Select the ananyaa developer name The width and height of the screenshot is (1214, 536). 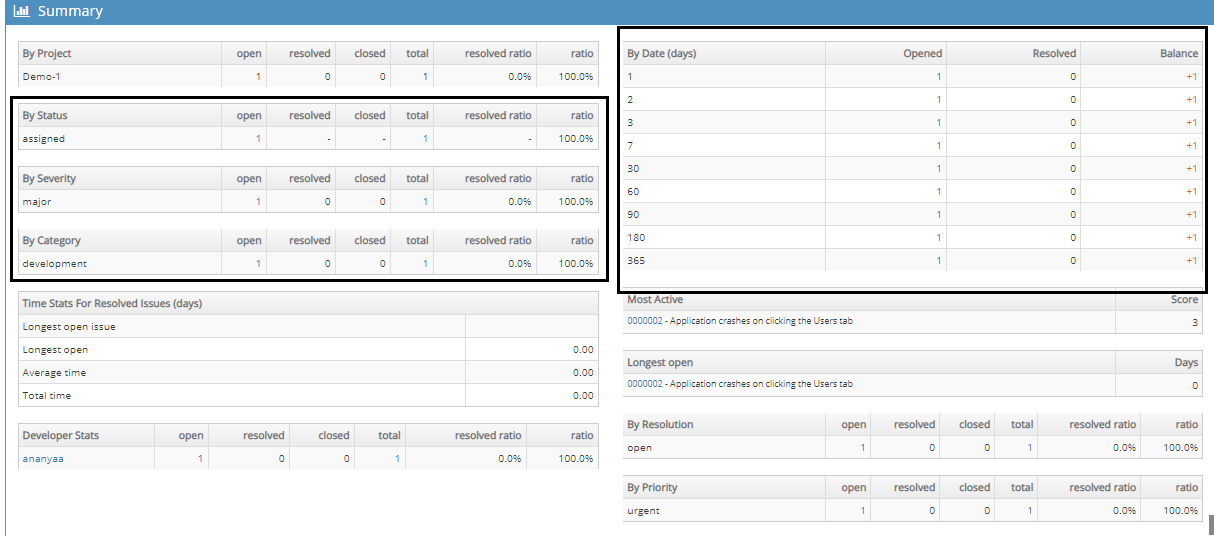click(x=43, y=459)
